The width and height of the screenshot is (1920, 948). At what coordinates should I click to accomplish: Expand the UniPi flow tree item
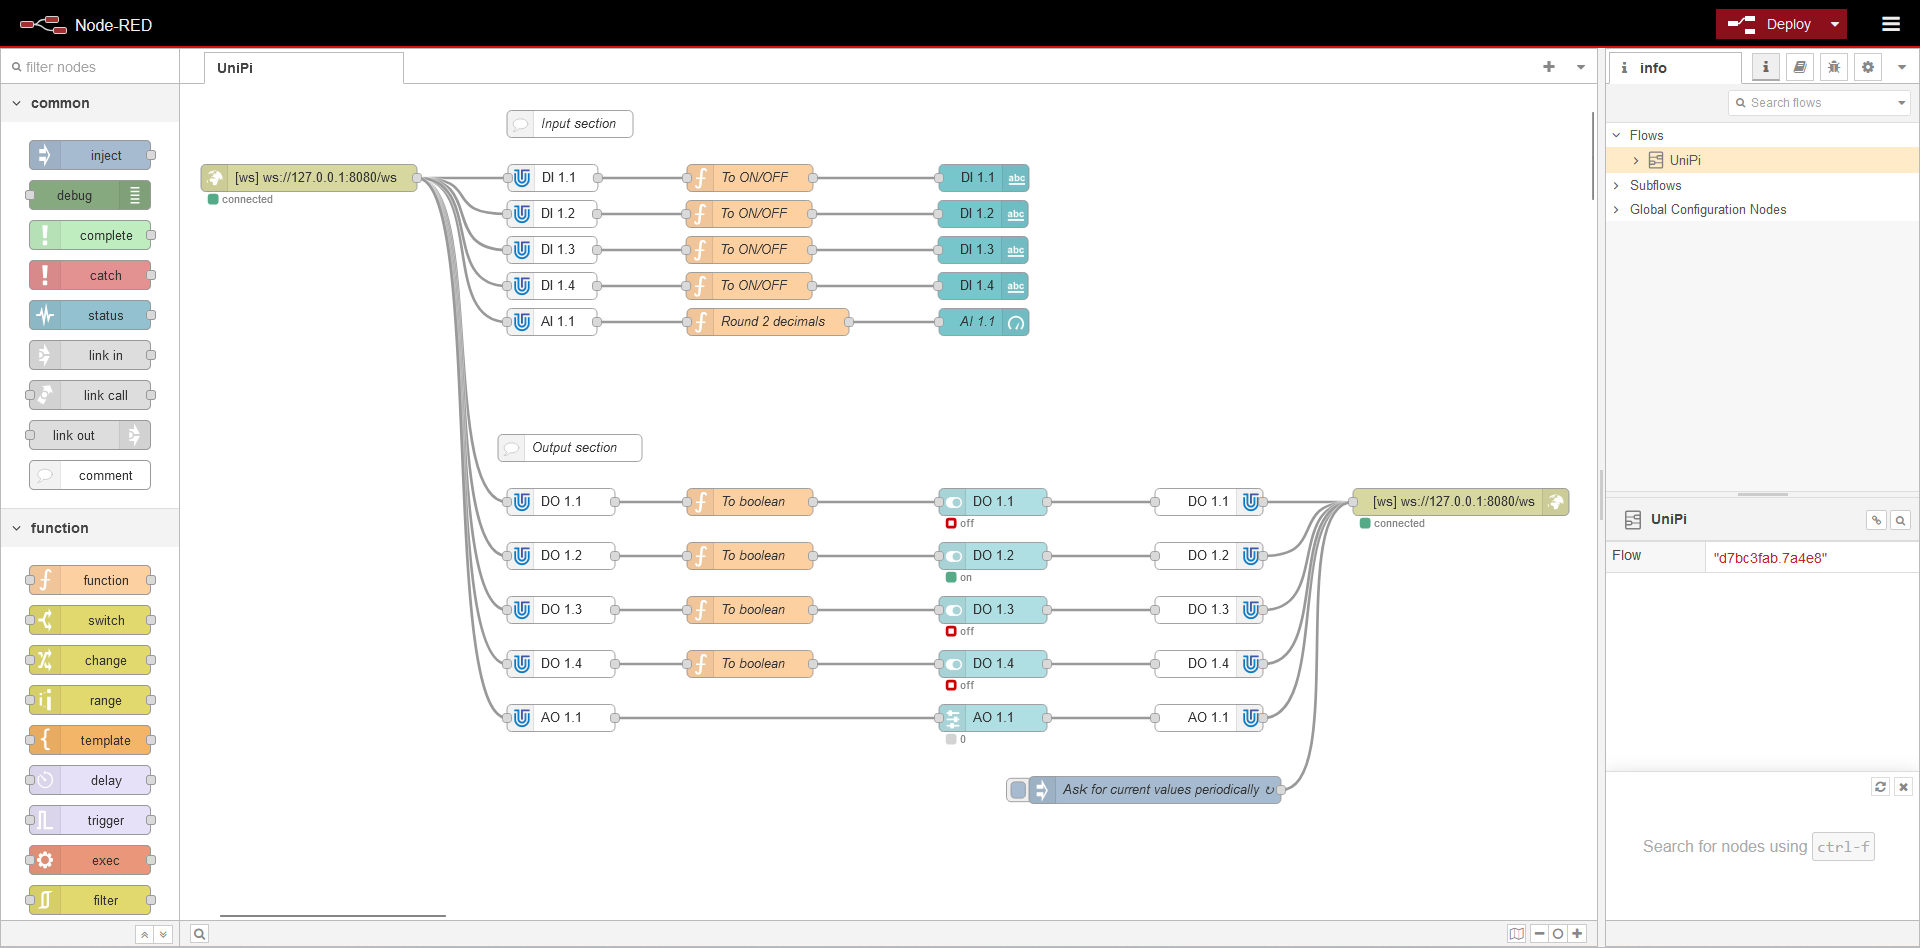tap(1636, 160)
